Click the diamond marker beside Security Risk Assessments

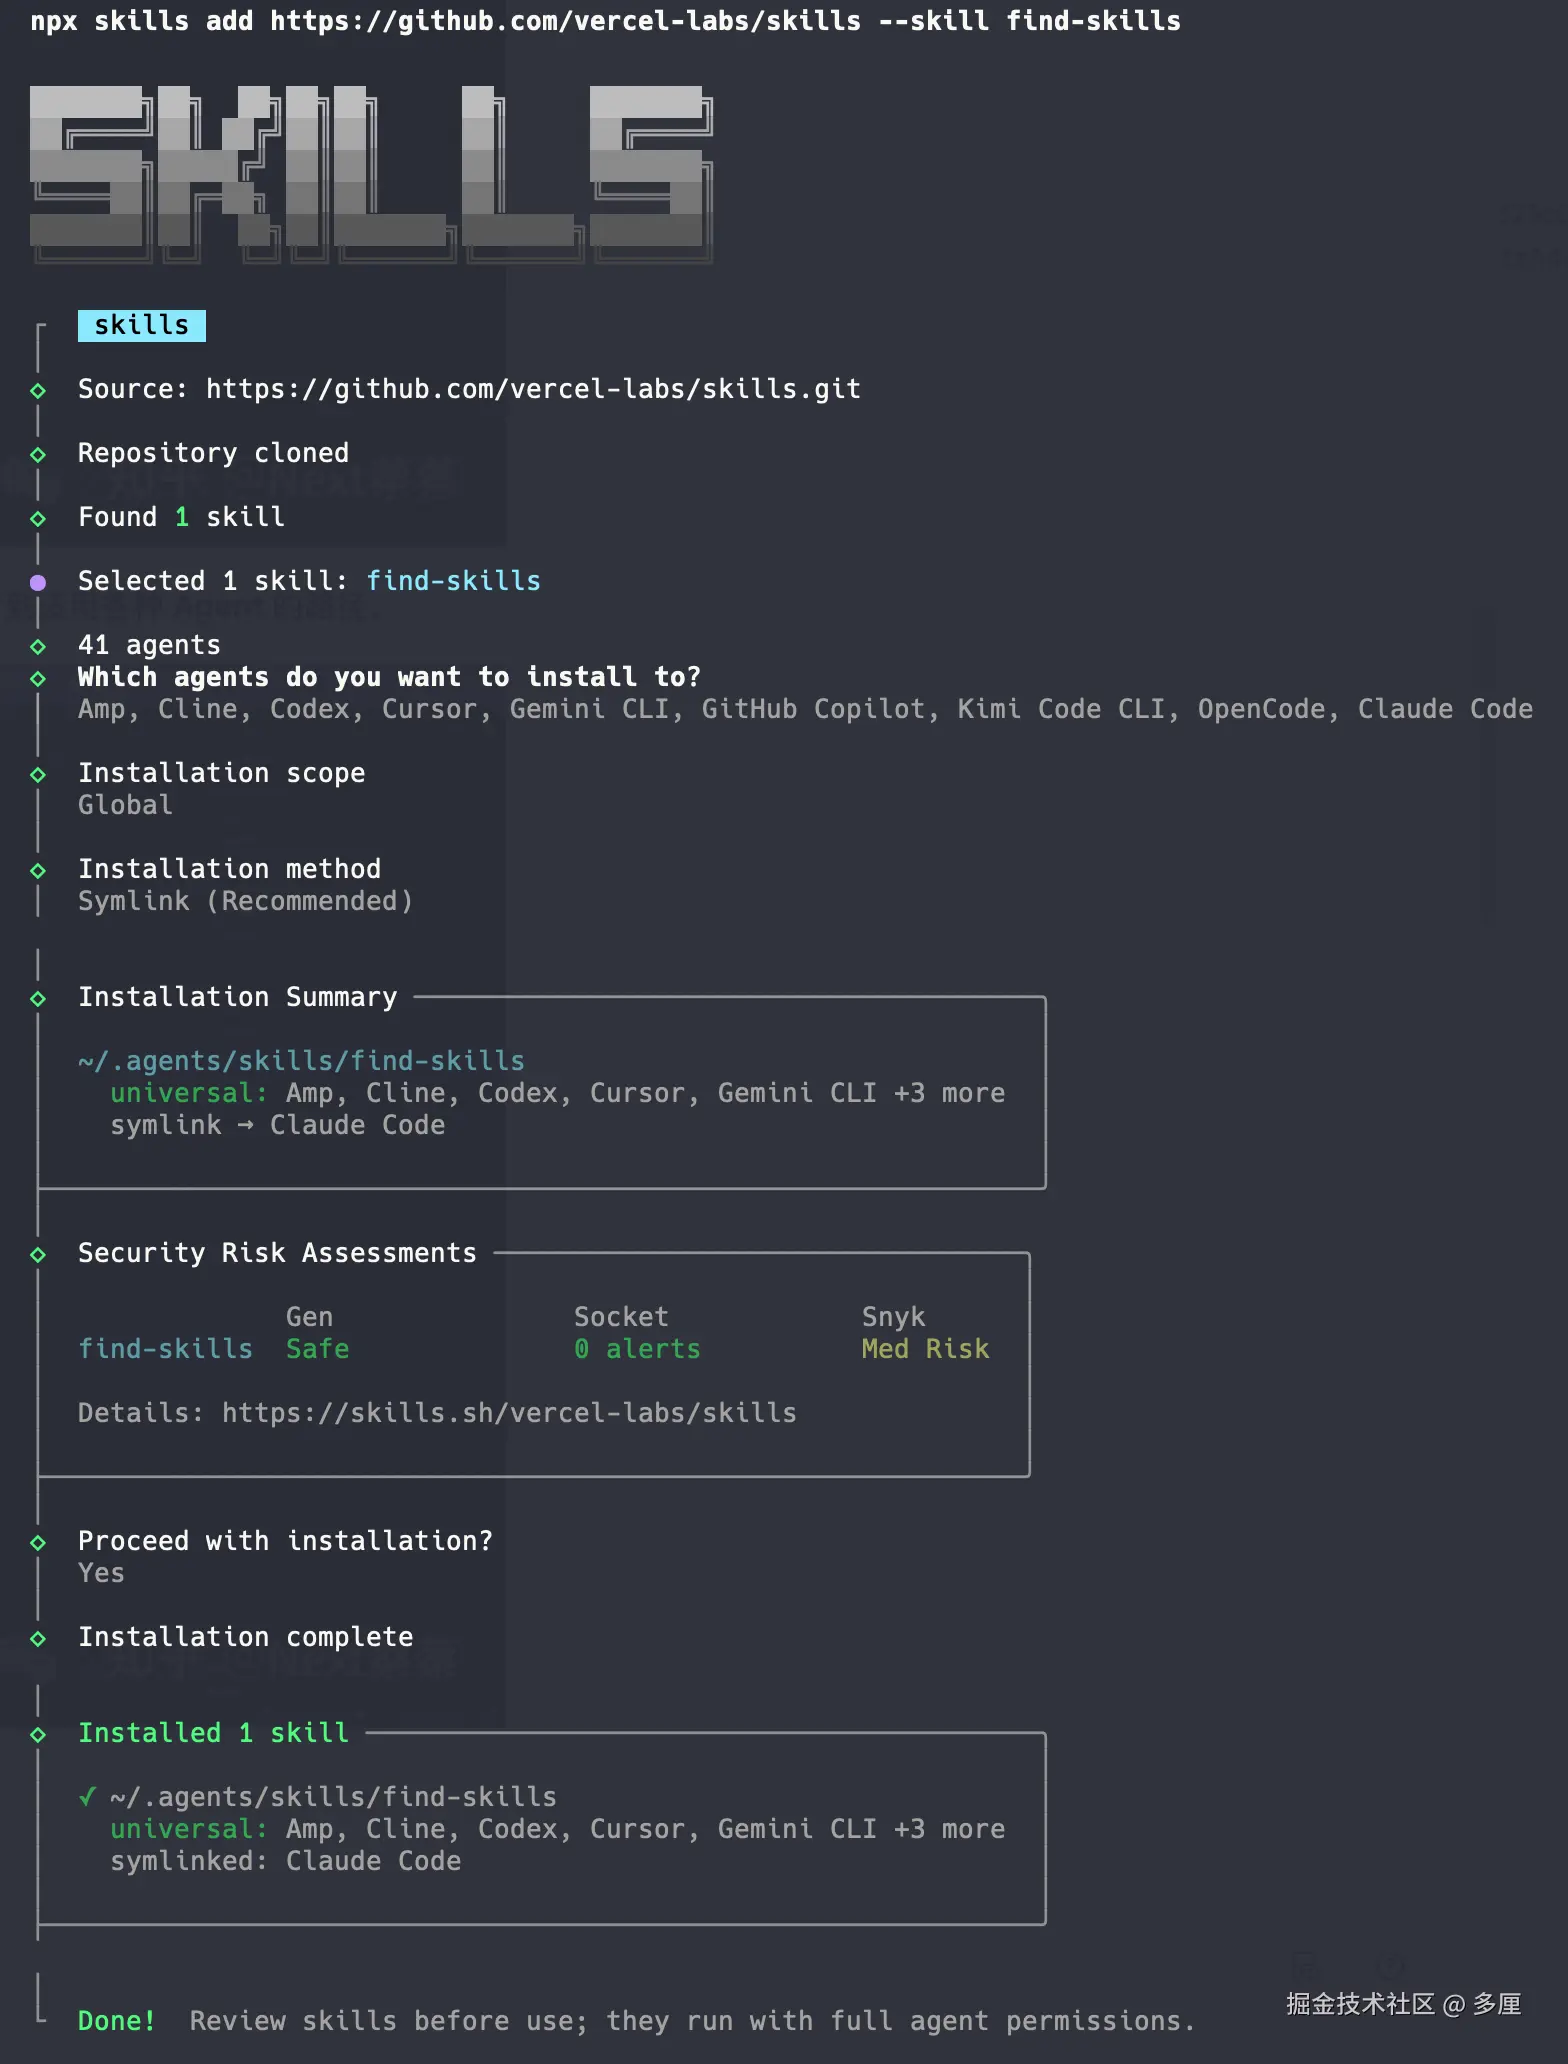(x=38, y=1254)
